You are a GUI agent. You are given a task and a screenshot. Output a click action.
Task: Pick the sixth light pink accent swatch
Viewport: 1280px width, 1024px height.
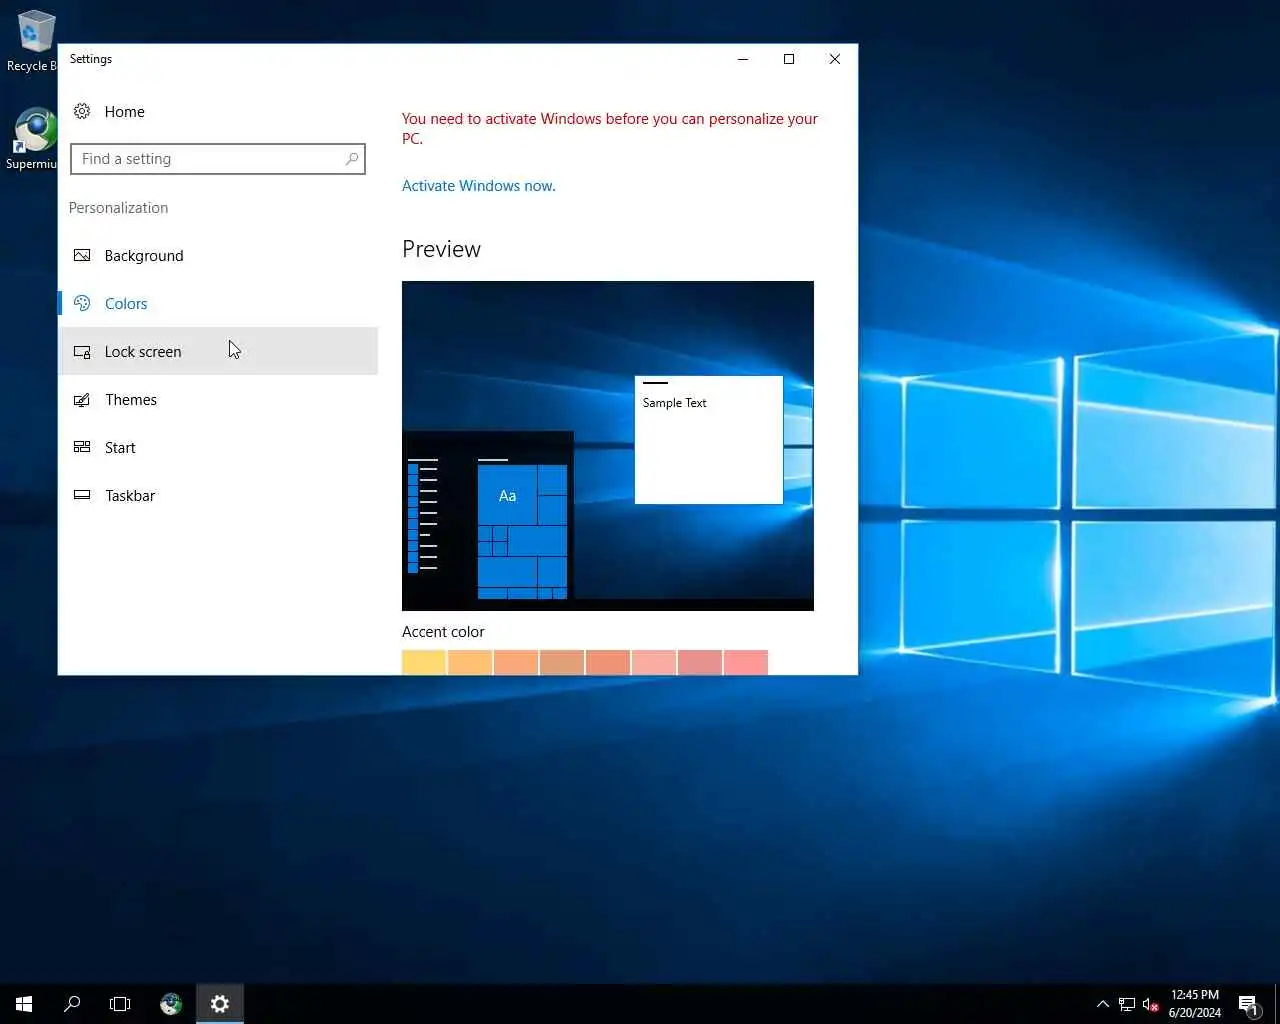(654, 663)
